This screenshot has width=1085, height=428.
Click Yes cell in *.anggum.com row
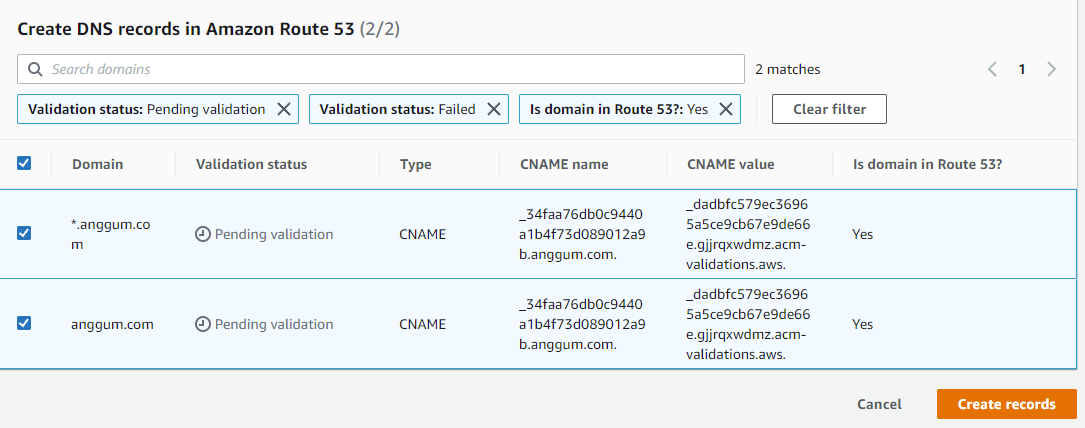(863, 234)
